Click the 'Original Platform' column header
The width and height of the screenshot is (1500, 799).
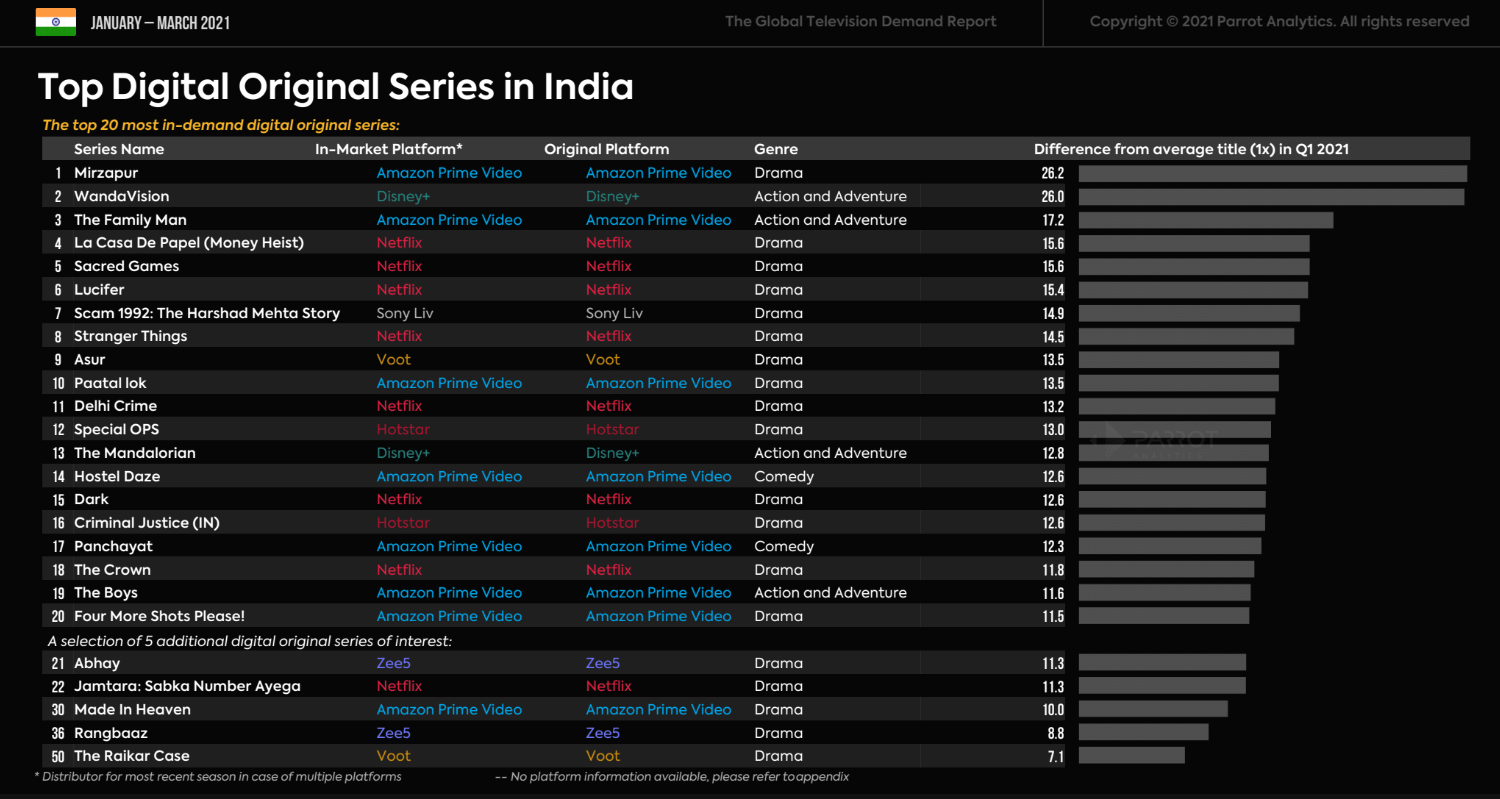click(x=607, y=149)
